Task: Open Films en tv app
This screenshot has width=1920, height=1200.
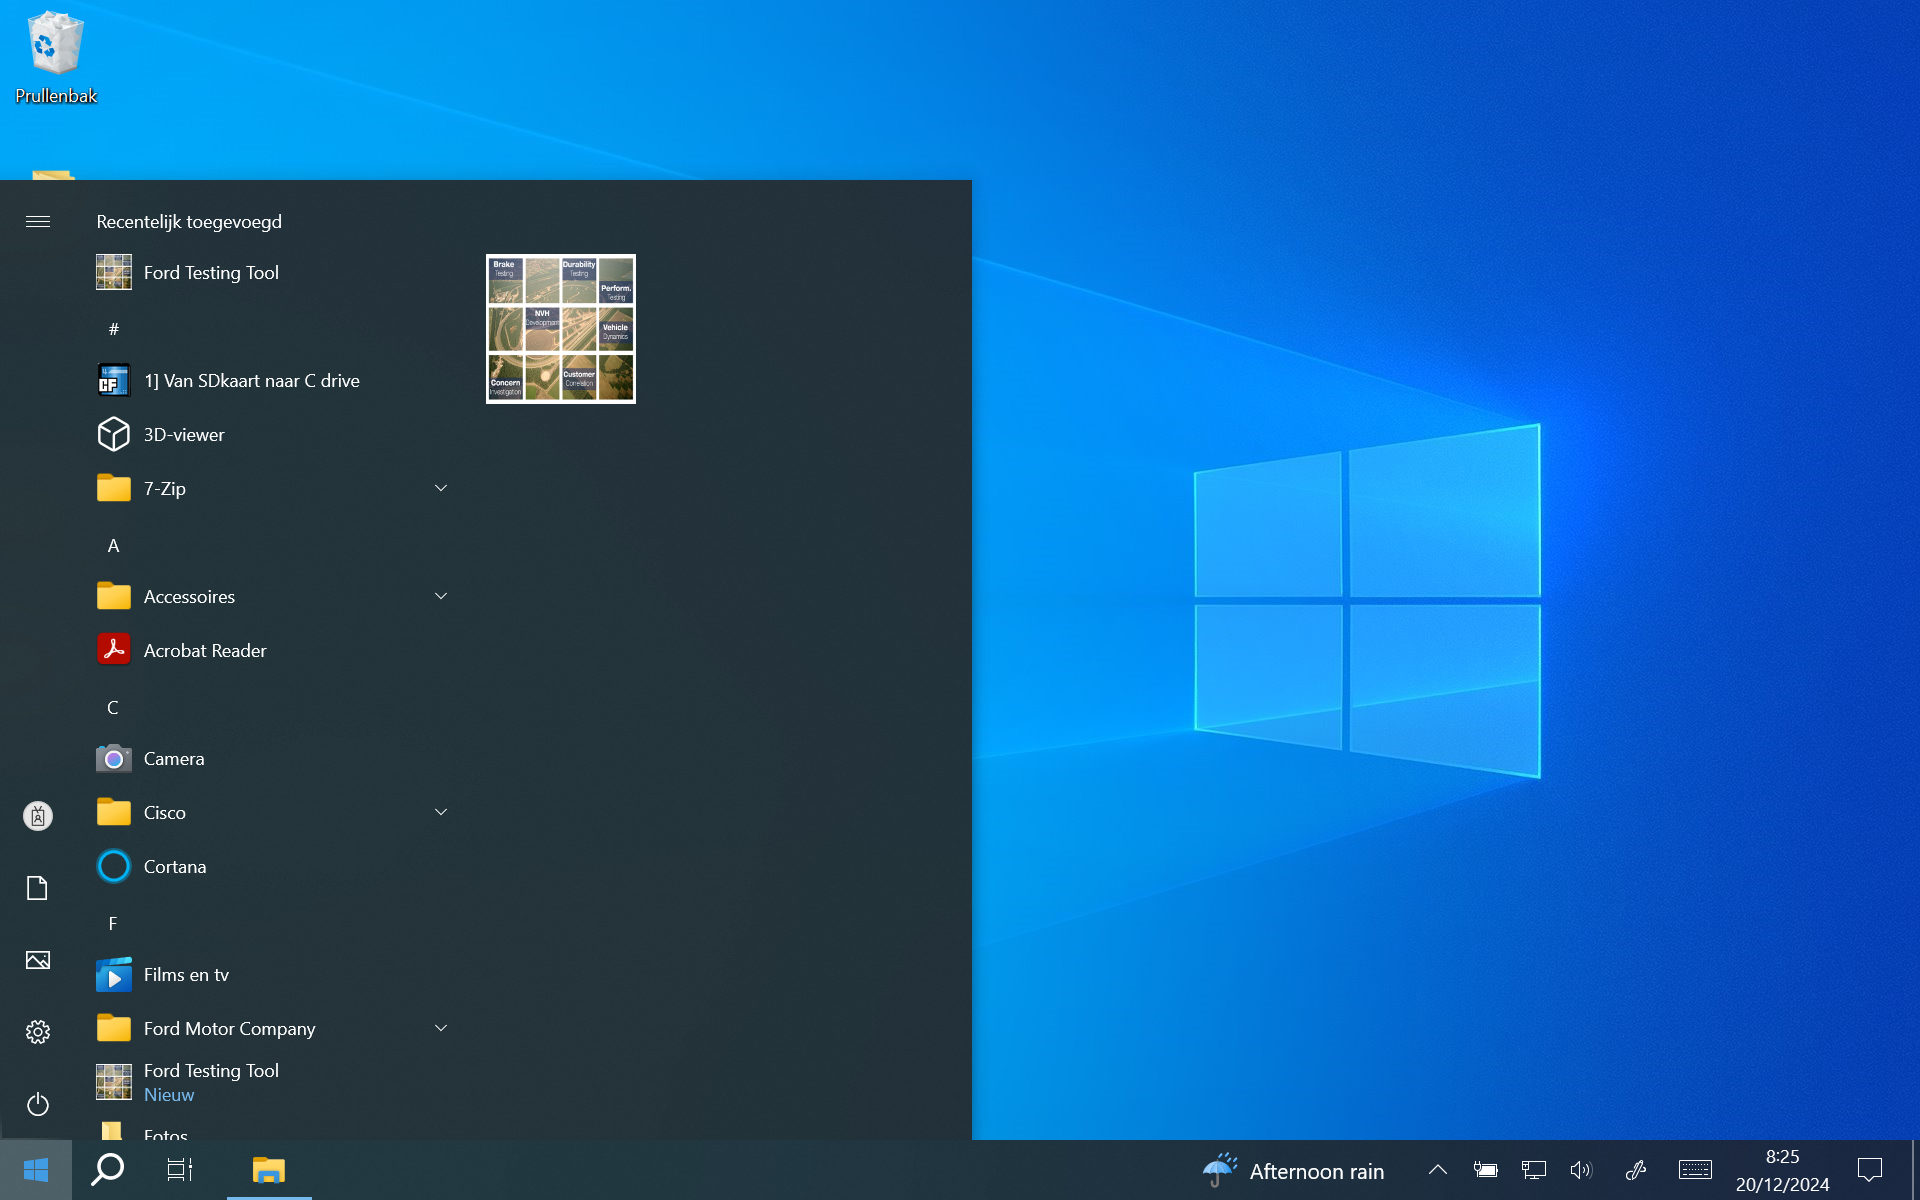Action: click(x=274, y=975)
